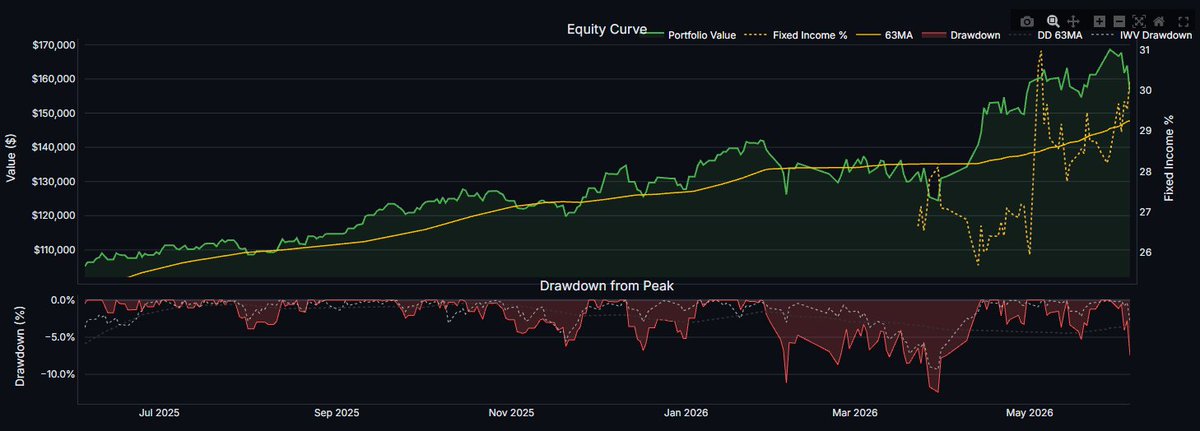Click the 27 tick on right axis

click(1146, 212)
